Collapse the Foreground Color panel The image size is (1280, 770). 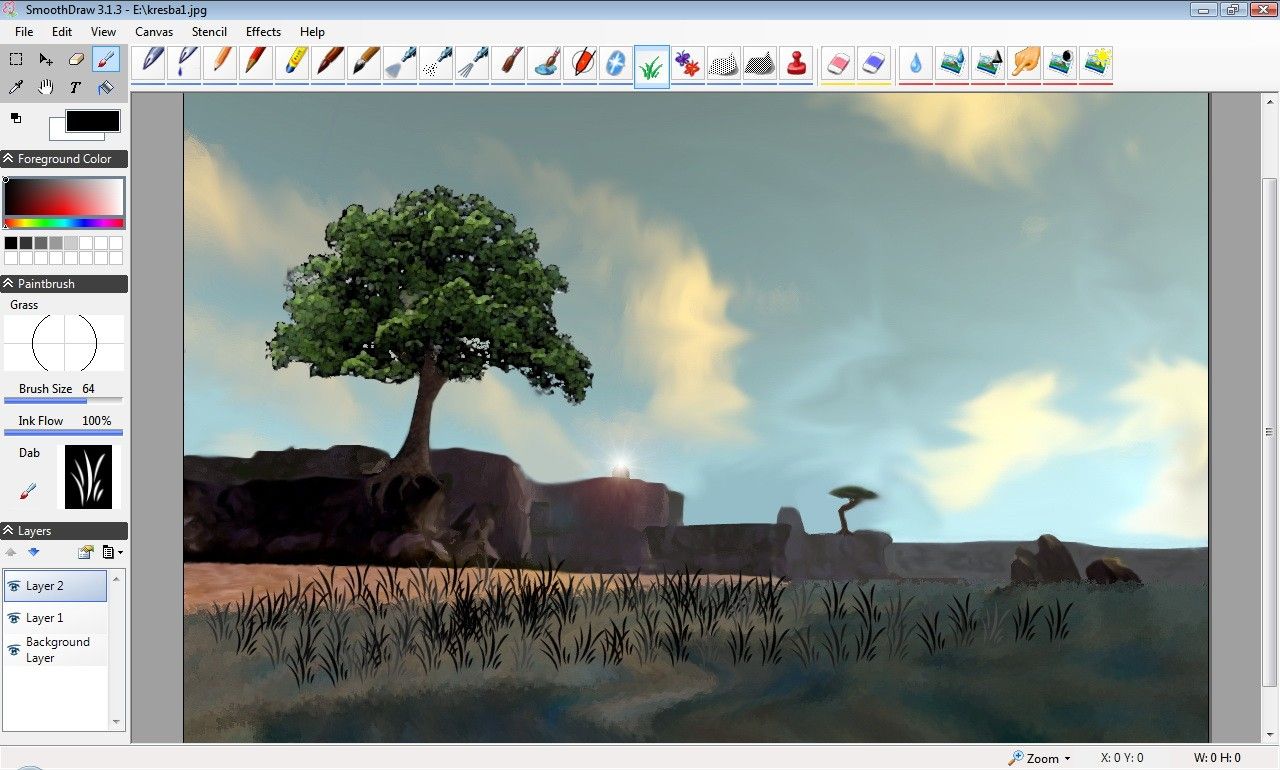coord(9,158)
